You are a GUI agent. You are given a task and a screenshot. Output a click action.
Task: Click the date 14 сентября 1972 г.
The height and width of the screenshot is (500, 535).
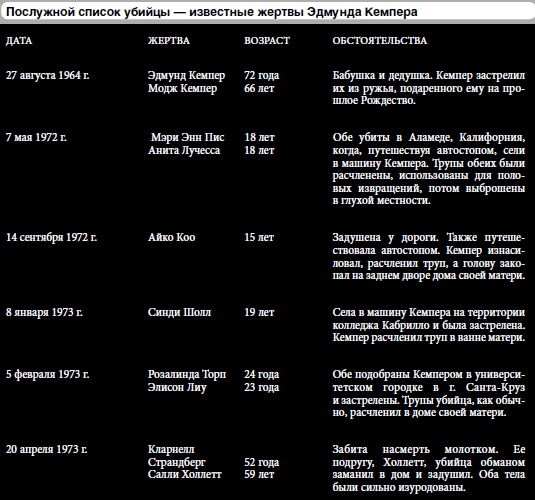pos(51,237)
